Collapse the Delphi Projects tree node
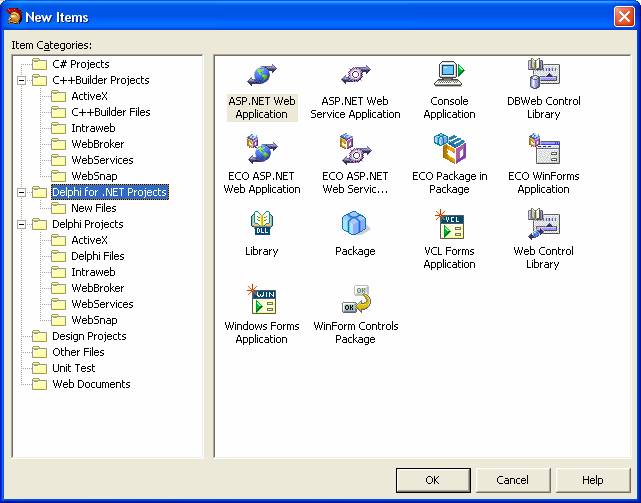Viewport: 641px width, 503px height. (21, 225)
